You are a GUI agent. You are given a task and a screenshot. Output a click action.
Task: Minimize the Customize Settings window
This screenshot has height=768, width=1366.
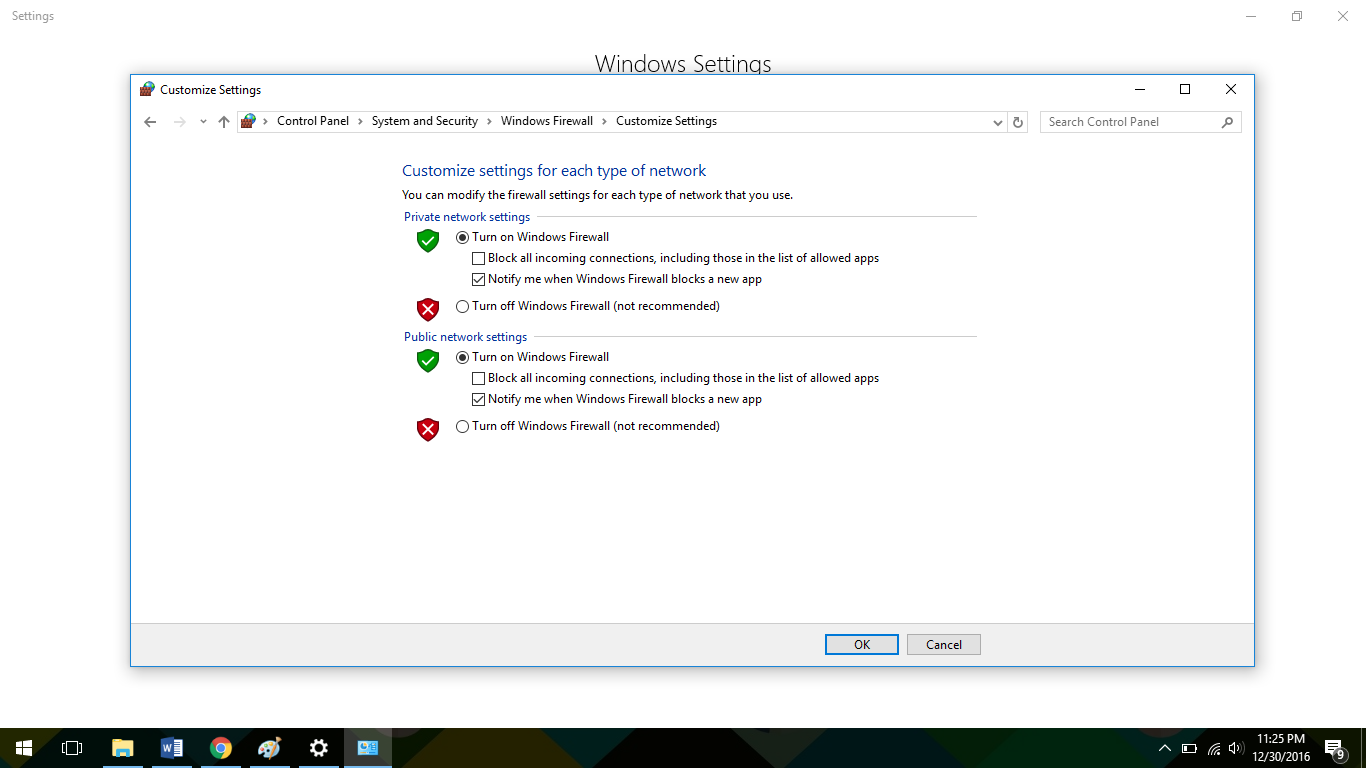(x=1139, y=89)
